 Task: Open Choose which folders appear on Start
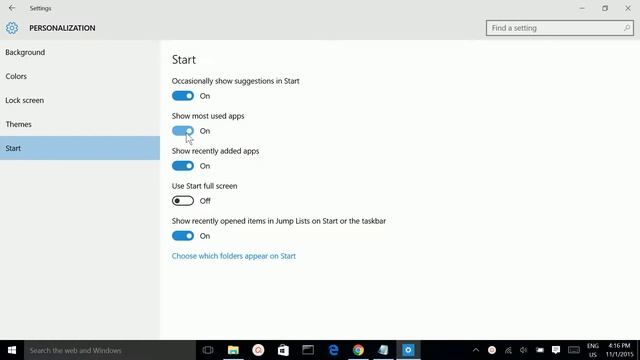(233, 256)
